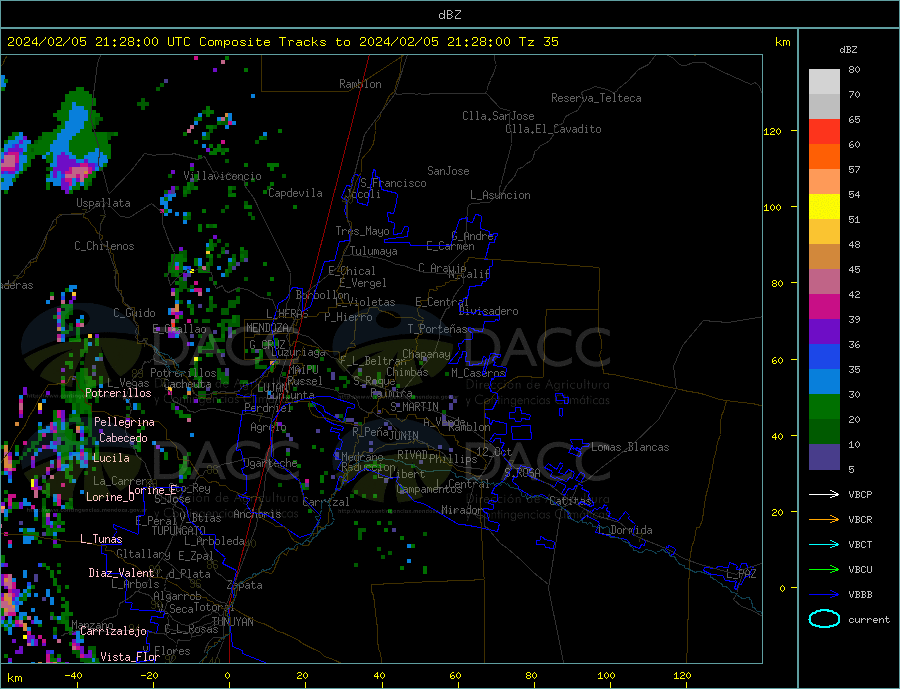
Task: Click the Uspallata map label
Action: pyautogui.click(x=103, y=203)
